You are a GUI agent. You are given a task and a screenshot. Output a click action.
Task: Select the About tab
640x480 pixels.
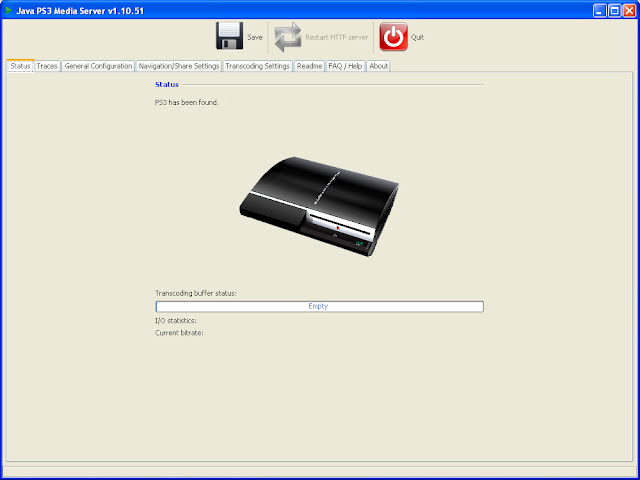[378, 66]
